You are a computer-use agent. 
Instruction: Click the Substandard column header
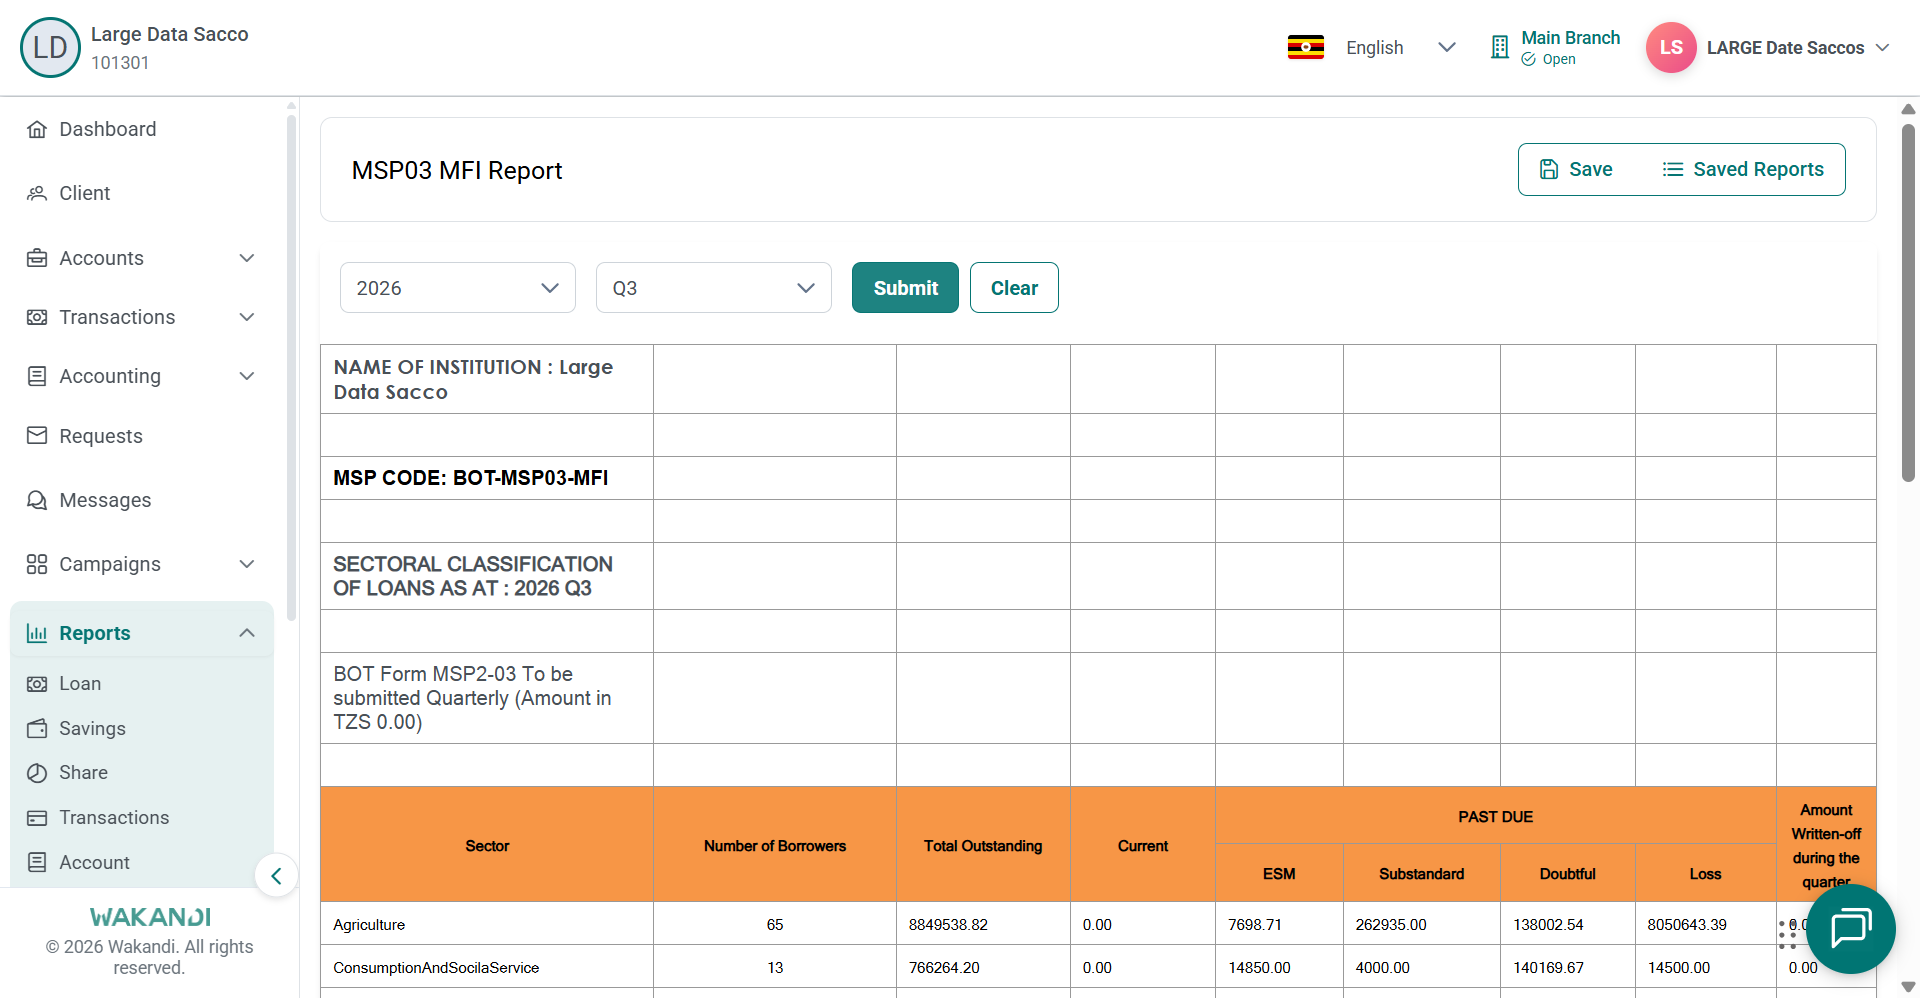tap(1421, 874)
